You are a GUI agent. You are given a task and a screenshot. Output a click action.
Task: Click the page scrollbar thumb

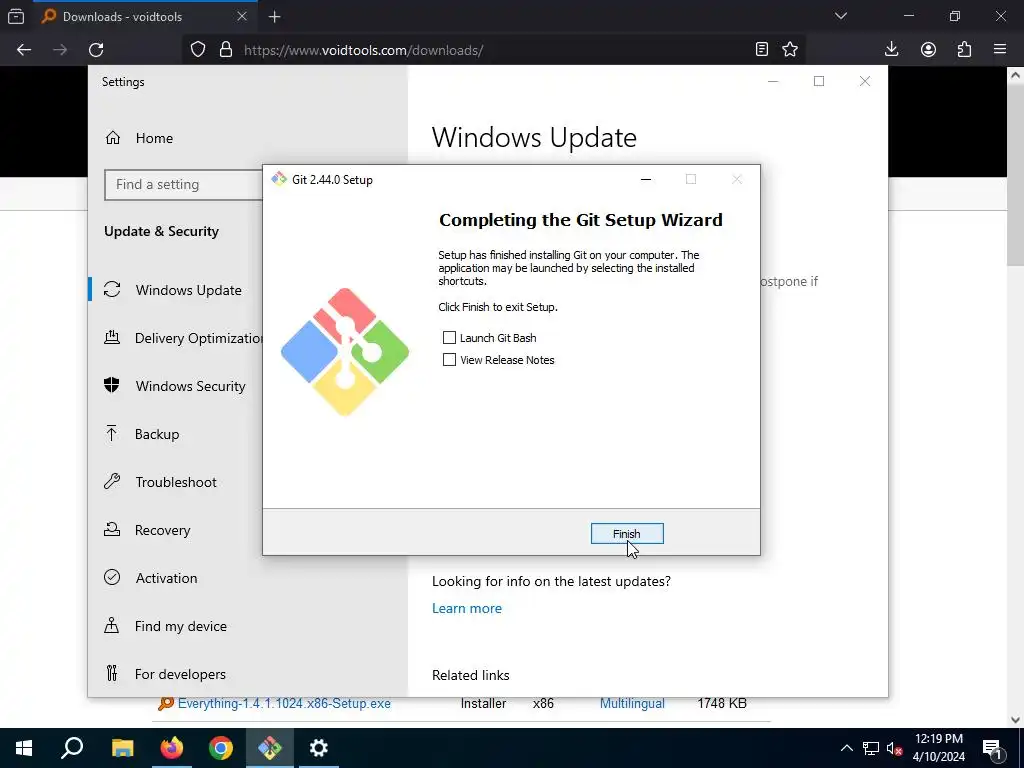tap(1015, 174)
